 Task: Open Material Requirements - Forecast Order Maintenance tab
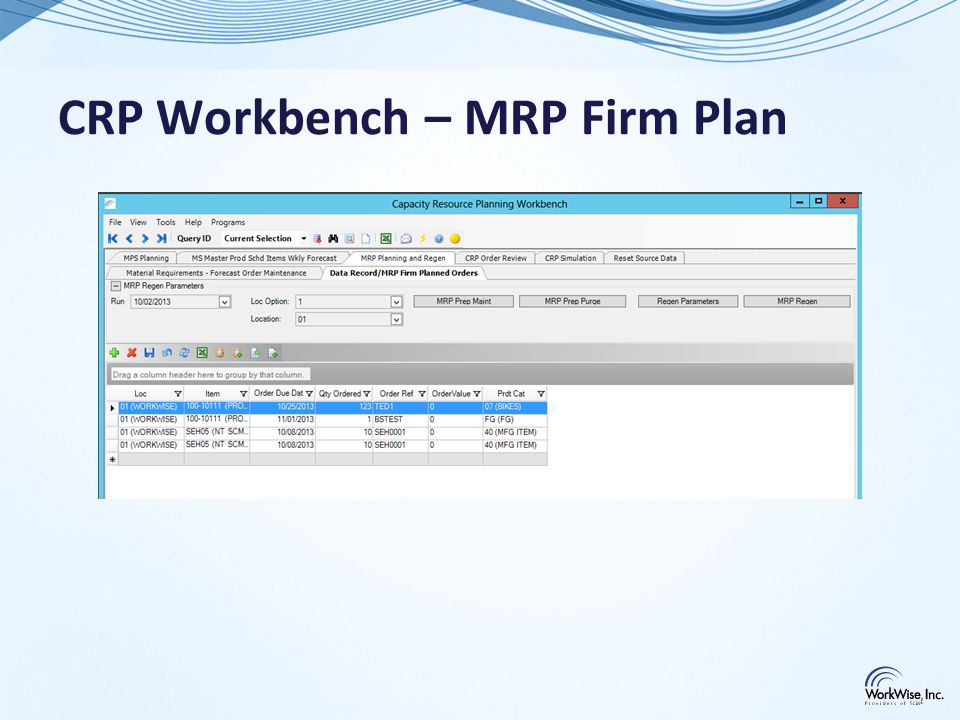[x=216, y=273]
